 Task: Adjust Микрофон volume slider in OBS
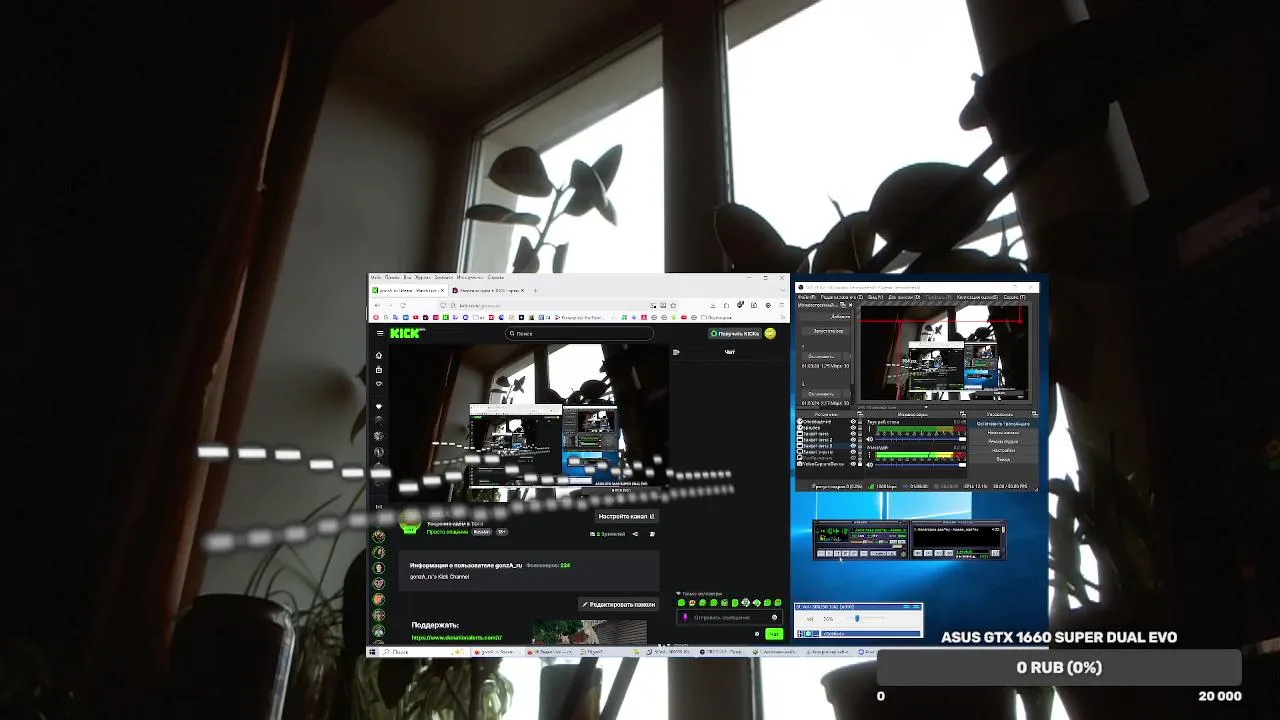[x=920, y=465]
